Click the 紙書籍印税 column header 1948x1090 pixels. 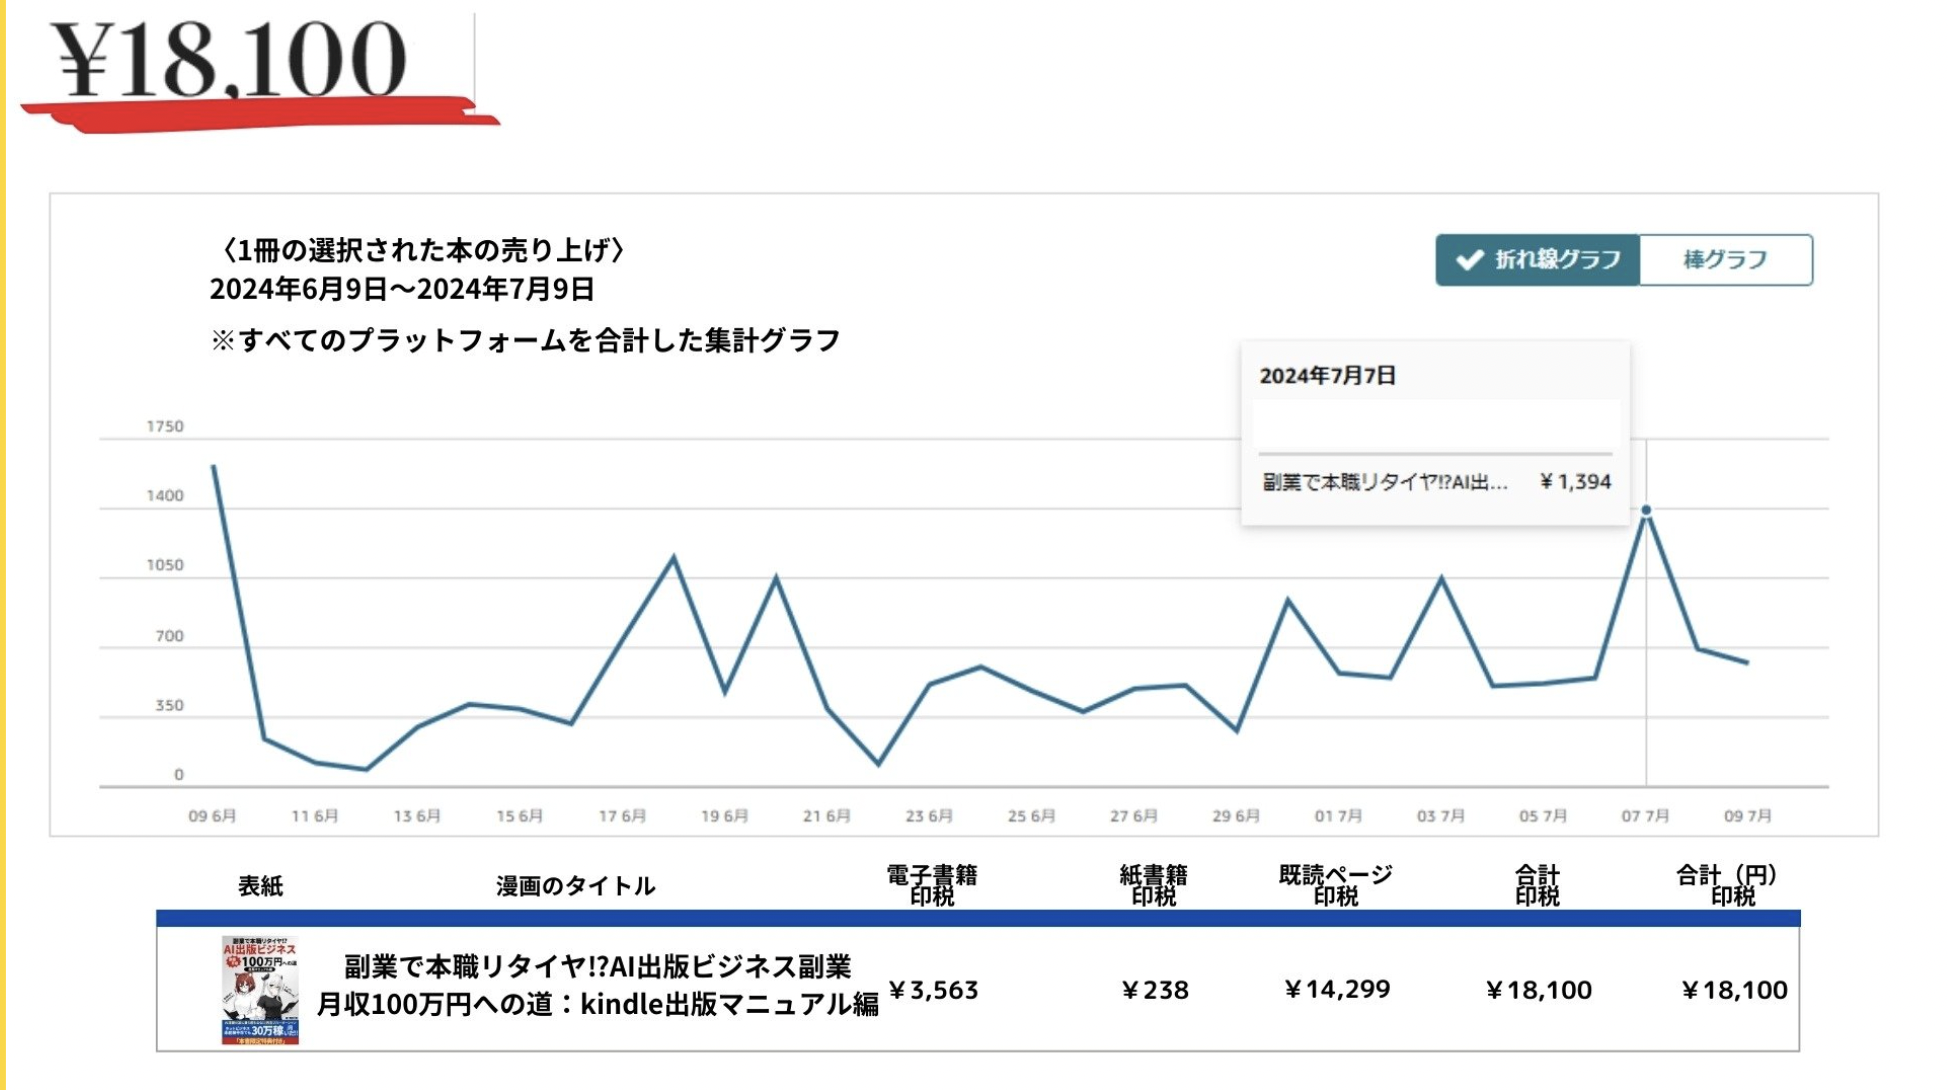click(1153, 885)
